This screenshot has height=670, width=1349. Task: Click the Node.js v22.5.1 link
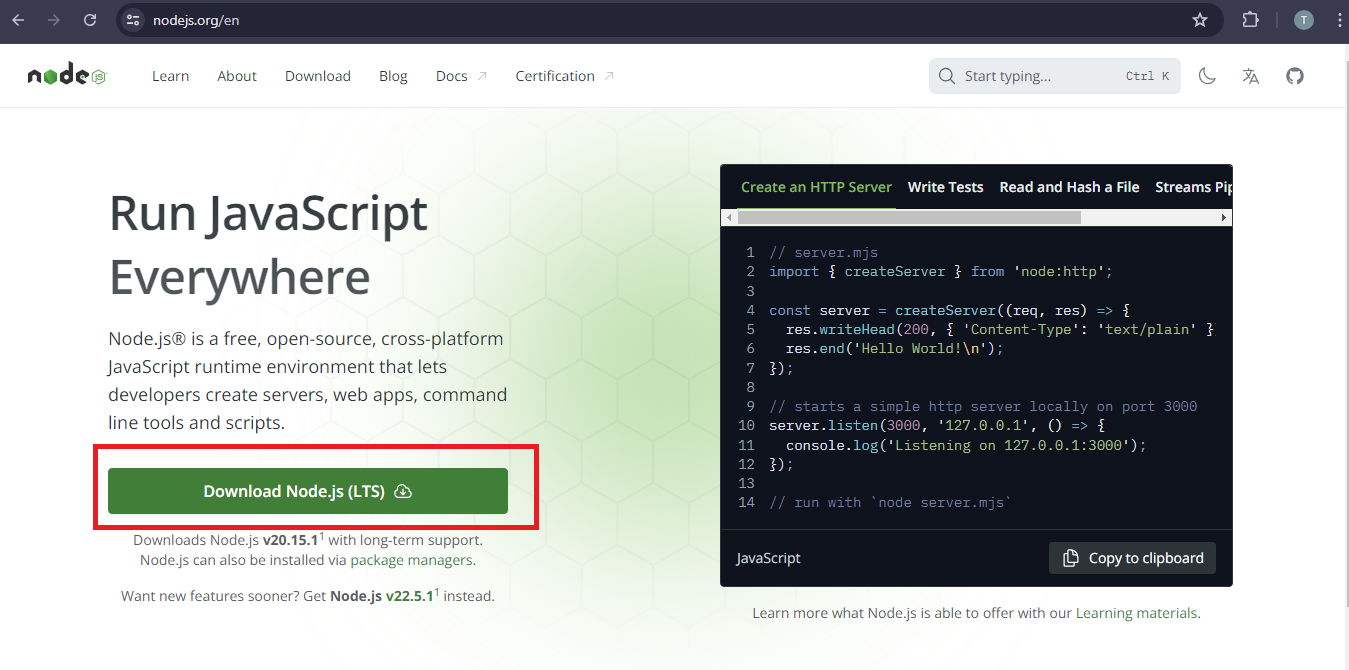382,596
